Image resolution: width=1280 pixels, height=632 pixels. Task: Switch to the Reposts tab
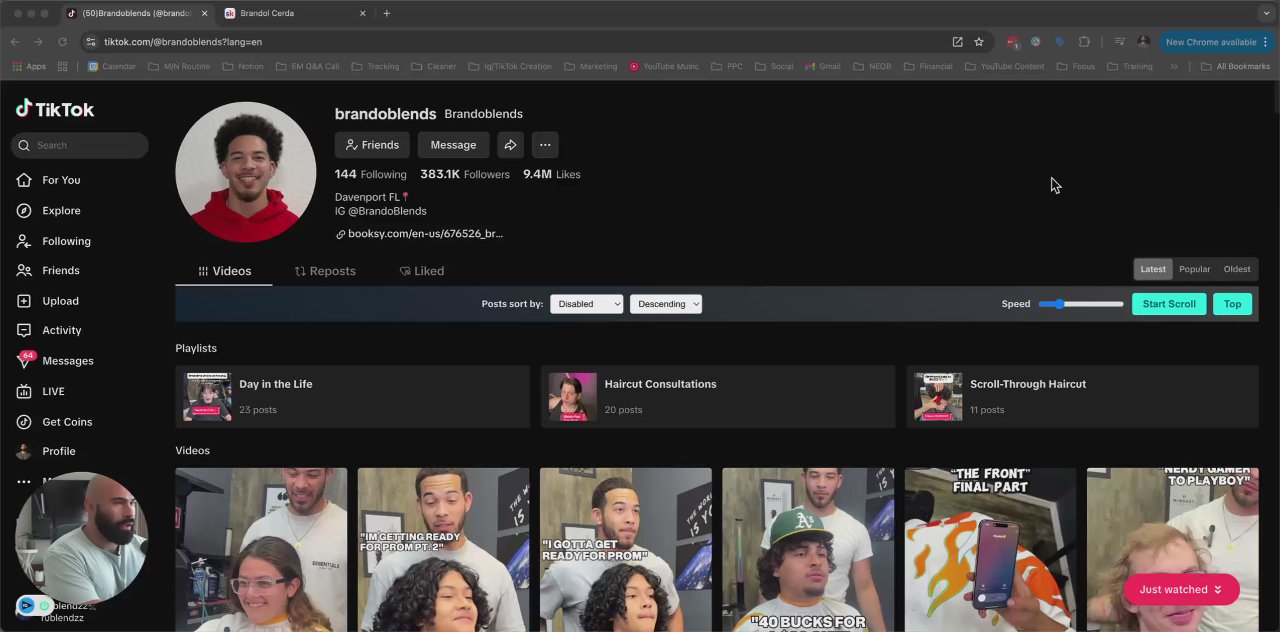(325, 271)
